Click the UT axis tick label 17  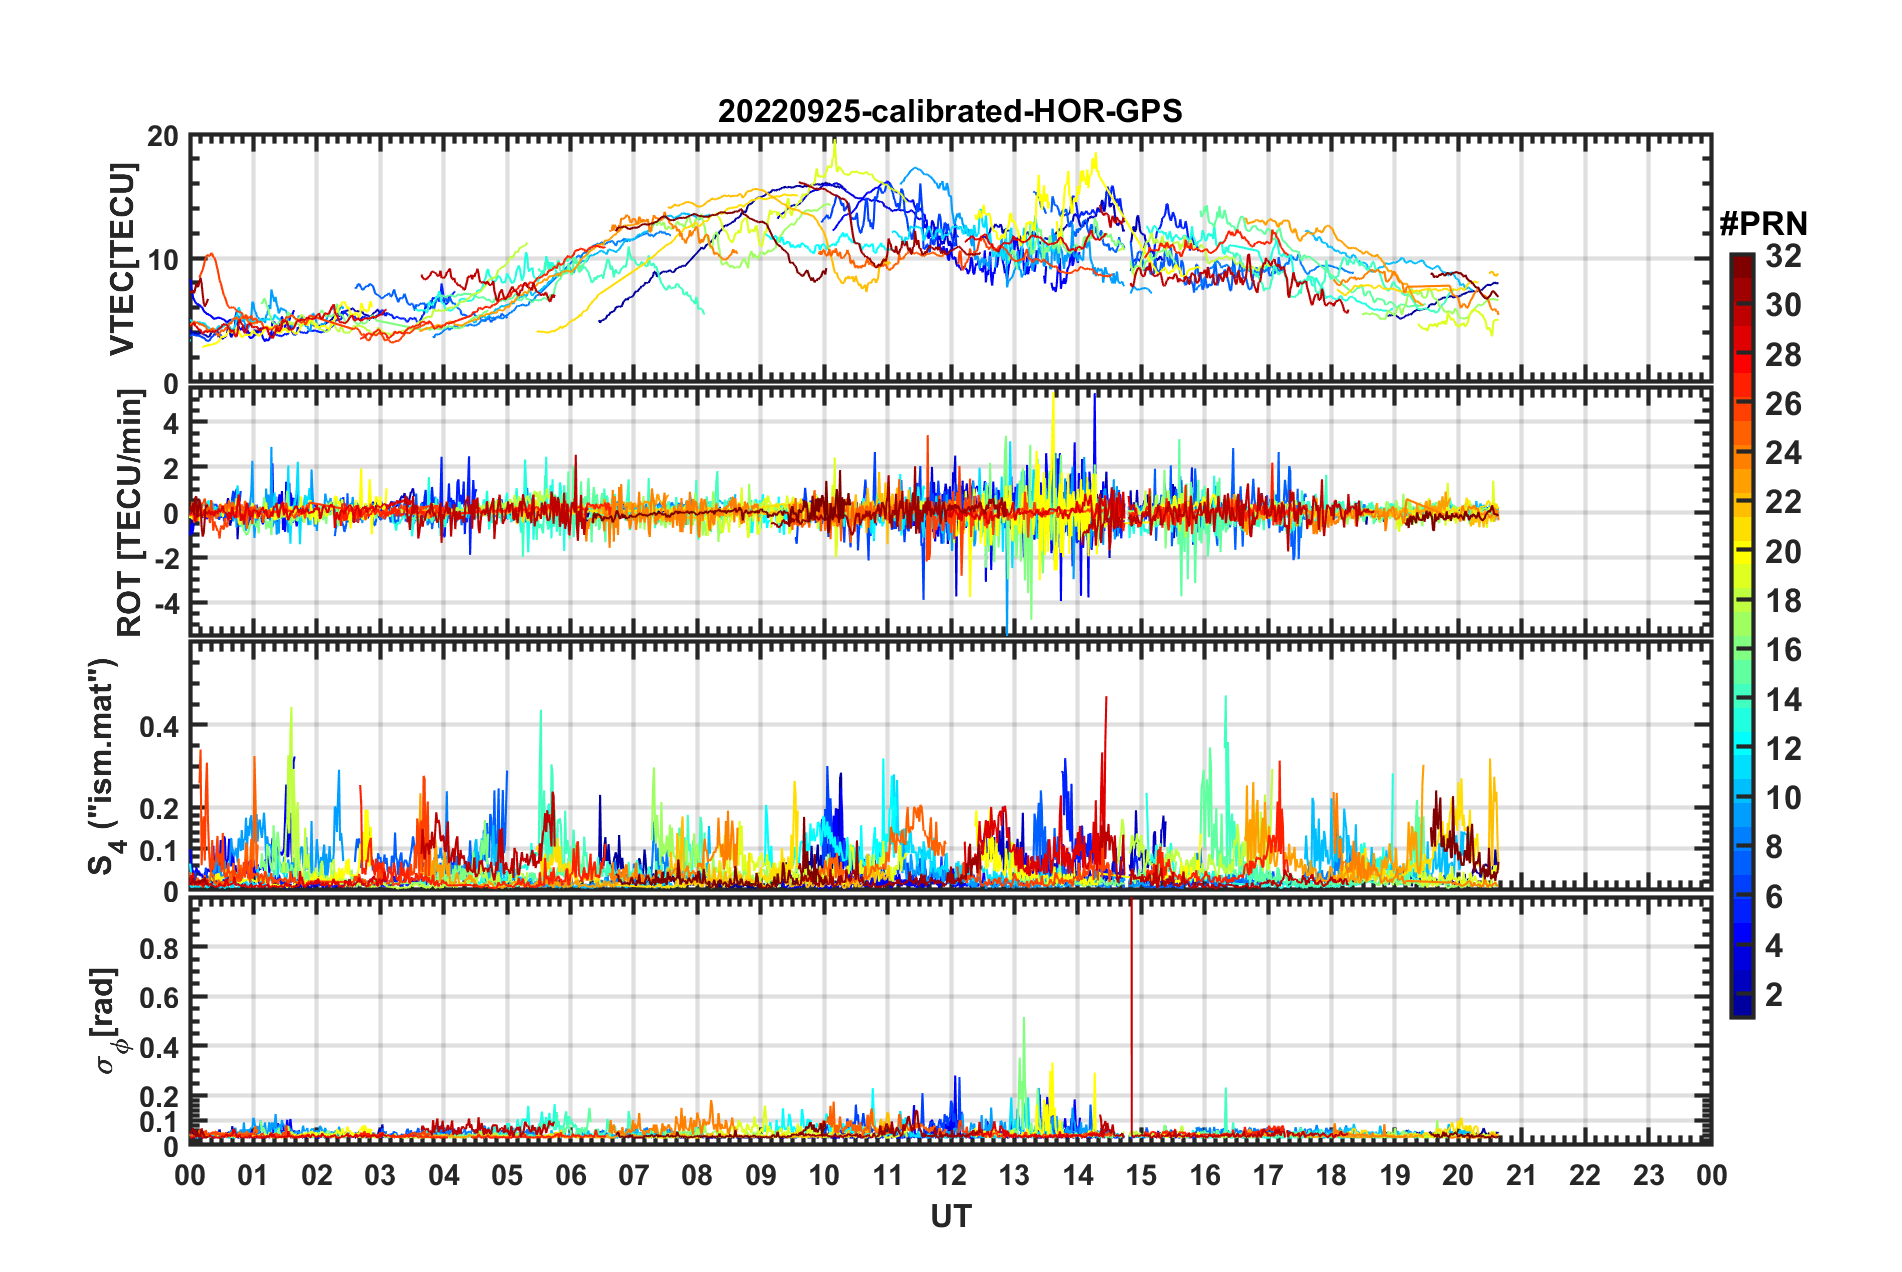click(1268, 1175)
